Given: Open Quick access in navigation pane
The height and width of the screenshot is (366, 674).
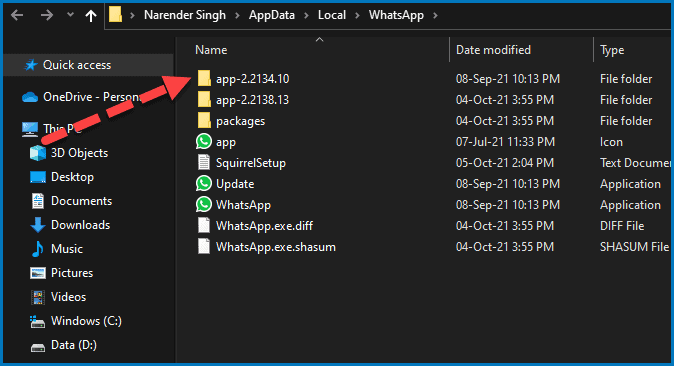Looking at the screenshot, I should point(77,65).
